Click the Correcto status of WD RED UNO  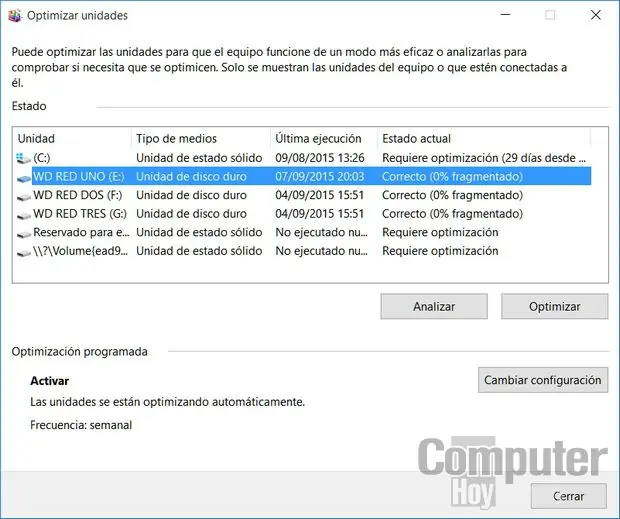452,176
